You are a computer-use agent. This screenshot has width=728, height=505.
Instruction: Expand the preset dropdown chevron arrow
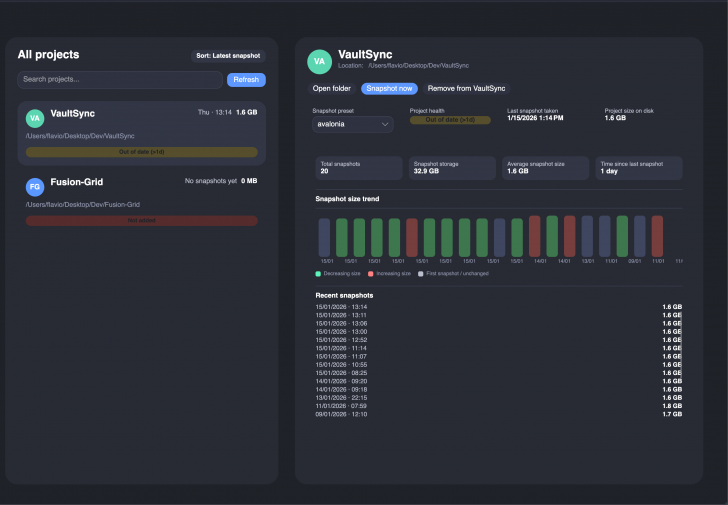385,125
